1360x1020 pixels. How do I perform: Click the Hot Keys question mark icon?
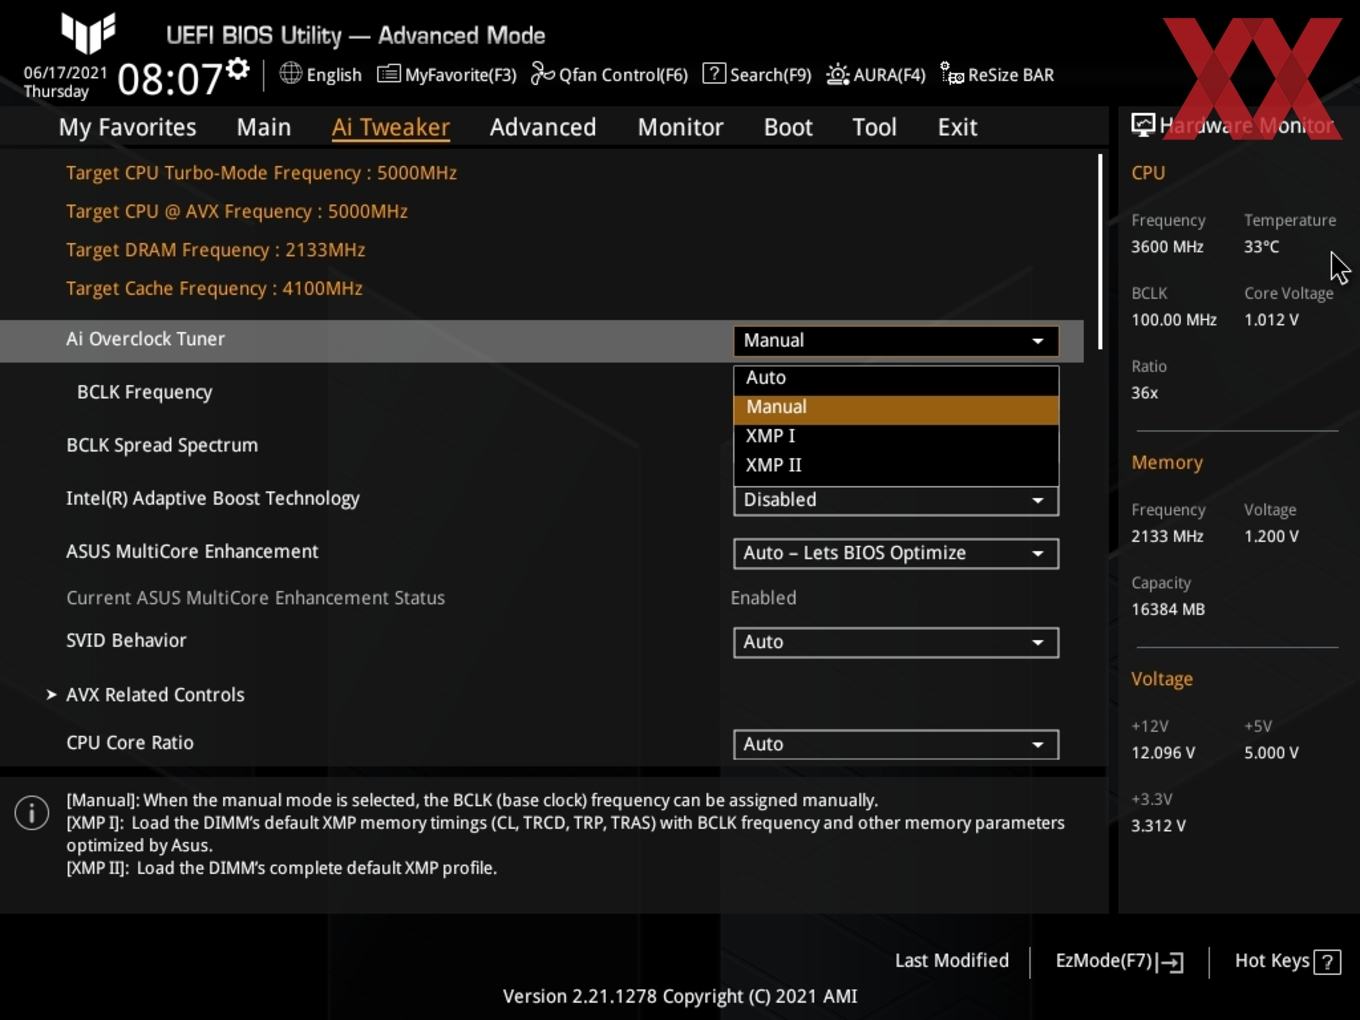click(x=1327, y=962)
